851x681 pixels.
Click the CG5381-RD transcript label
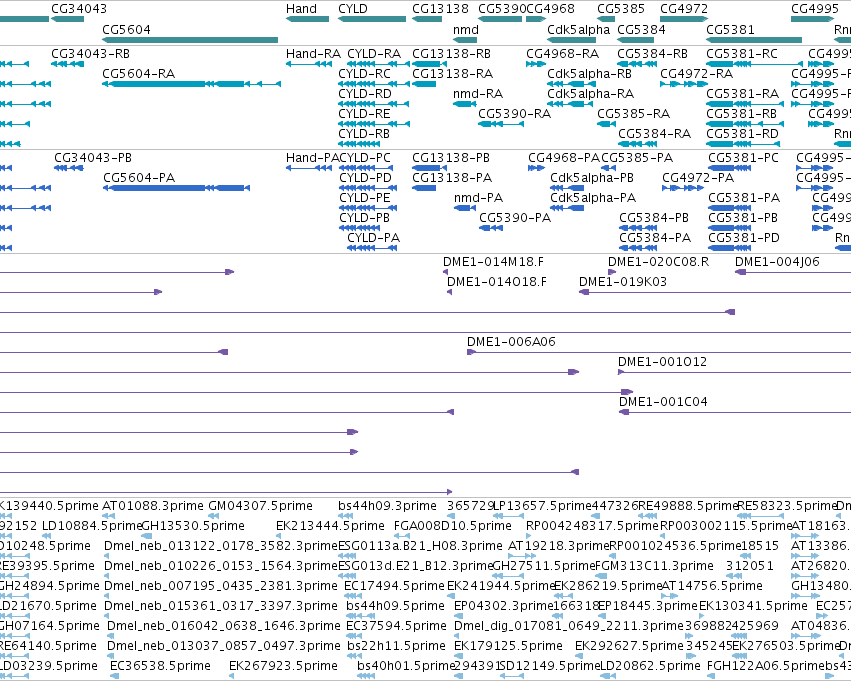[x=742, y=134]
